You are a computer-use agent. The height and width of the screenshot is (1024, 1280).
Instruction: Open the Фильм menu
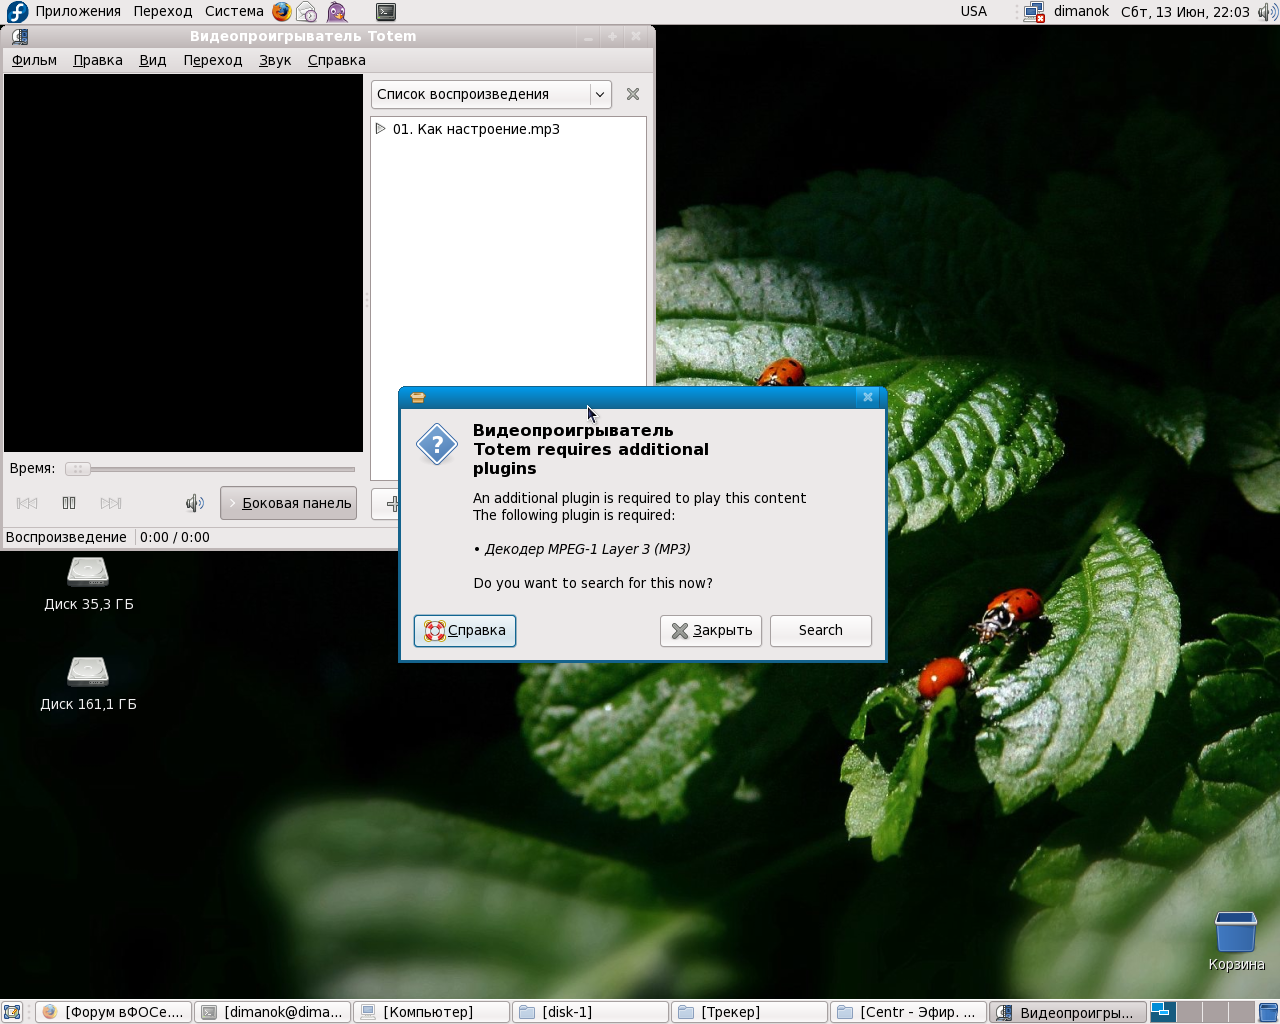pyautogui.click(x=34, y=60)
